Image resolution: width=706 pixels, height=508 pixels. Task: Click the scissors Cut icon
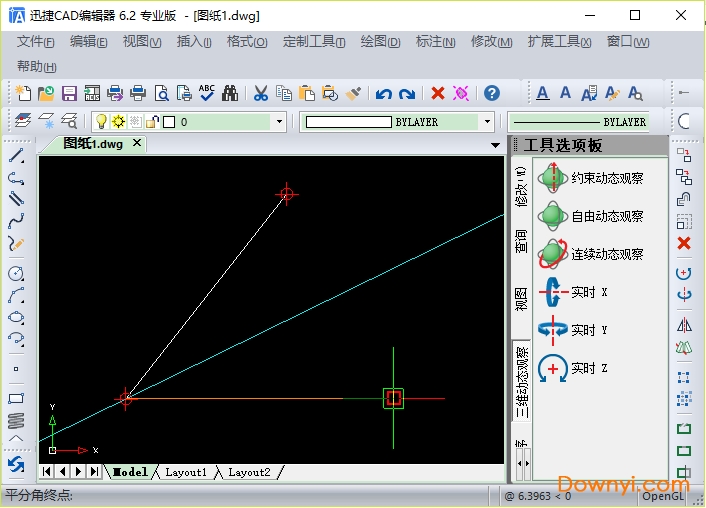260,93
